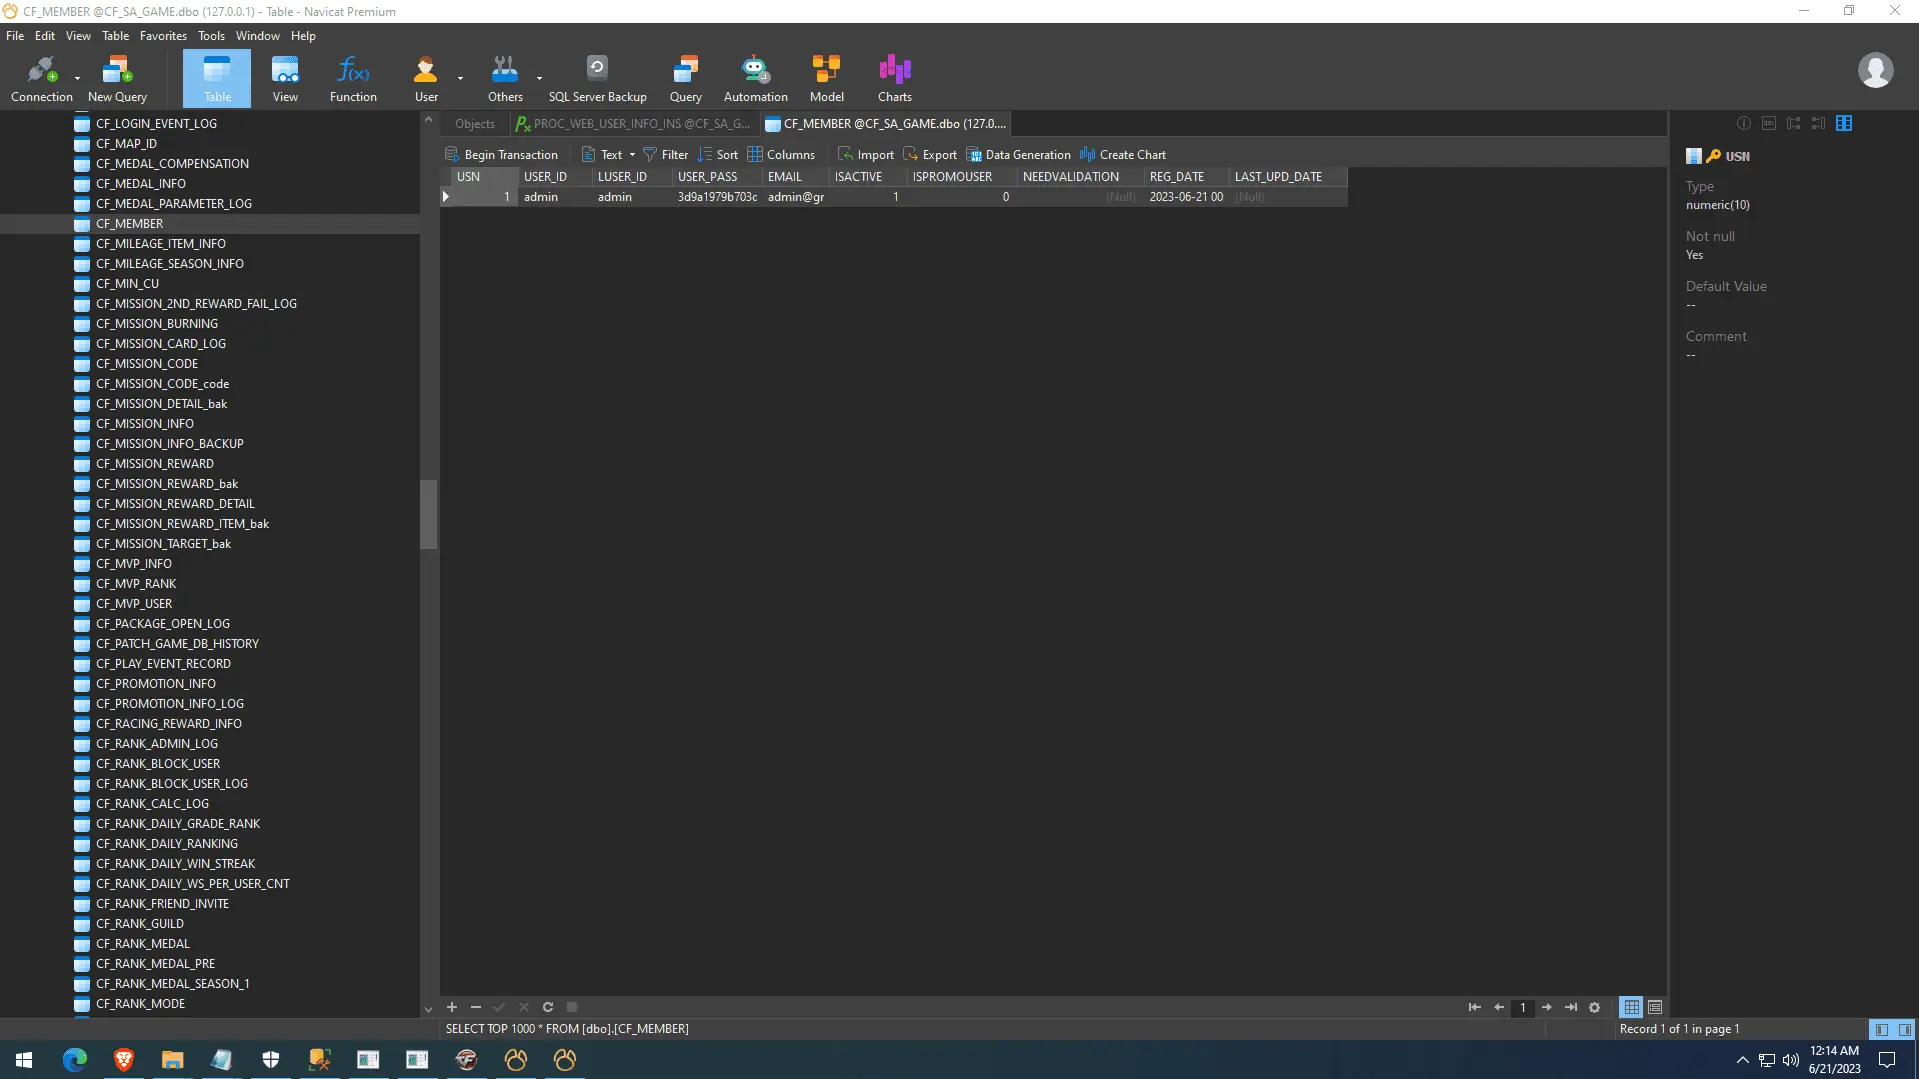This screenshot has height=1079, width=1919.
Task: Select the Table toolbar icon
Action: point(217,79)
